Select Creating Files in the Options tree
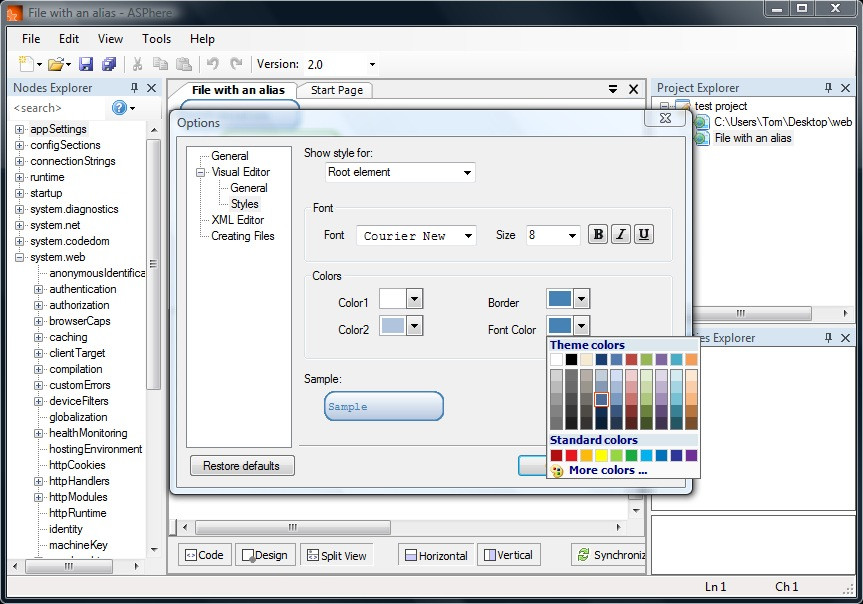 pyautogui.click(x=243, y=236)
